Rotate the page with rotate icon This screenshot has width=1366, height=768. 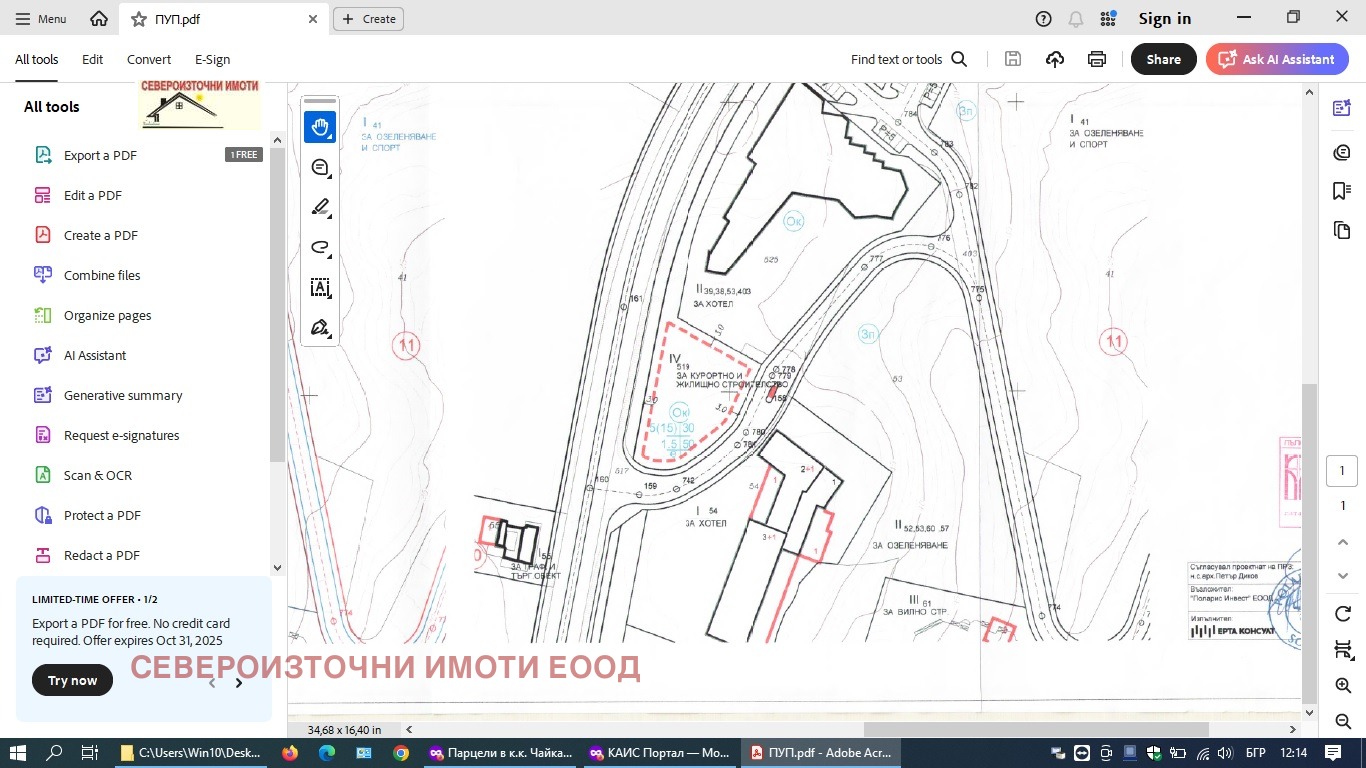coord(1343,613)
